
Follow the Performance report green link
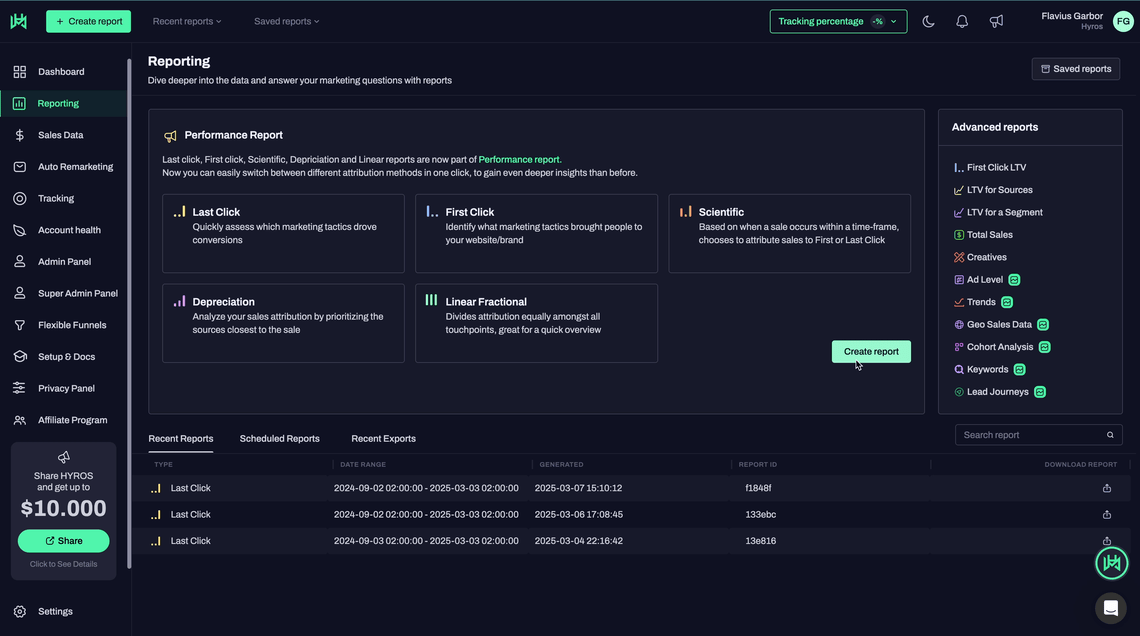pyautogui.click(x=520, y=159)
